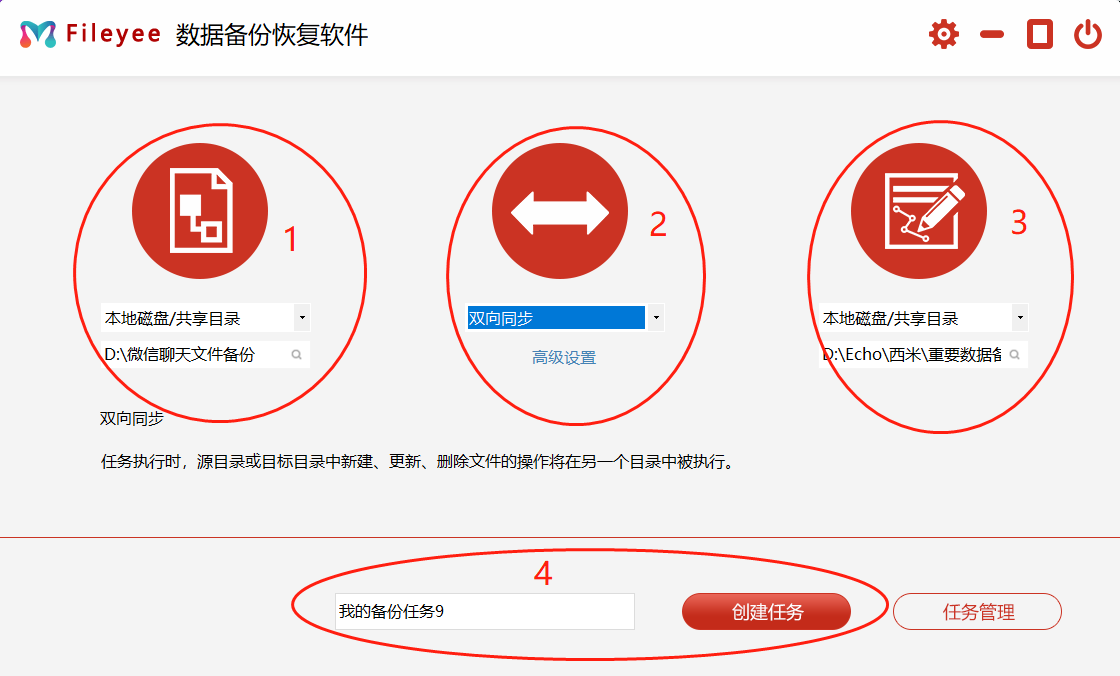Browse source path using its magnifier icon

(x=297, y=354)
